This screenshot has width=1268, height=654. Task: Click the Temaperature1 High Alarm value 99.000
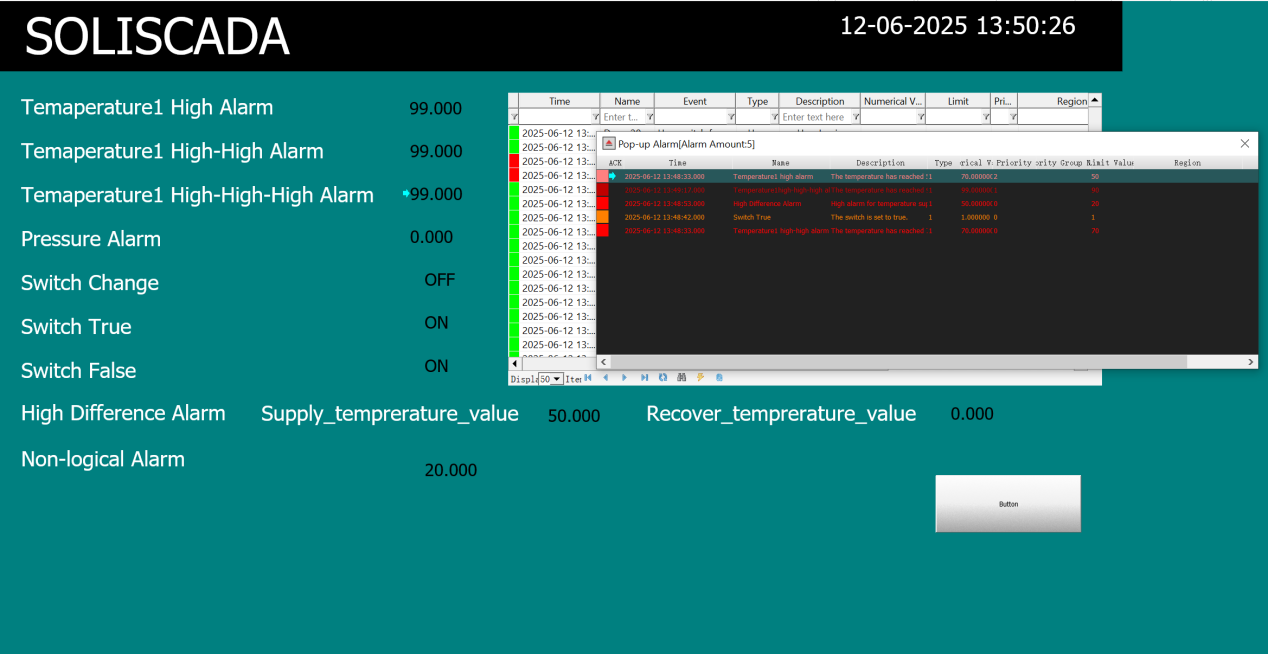(436, 108)
